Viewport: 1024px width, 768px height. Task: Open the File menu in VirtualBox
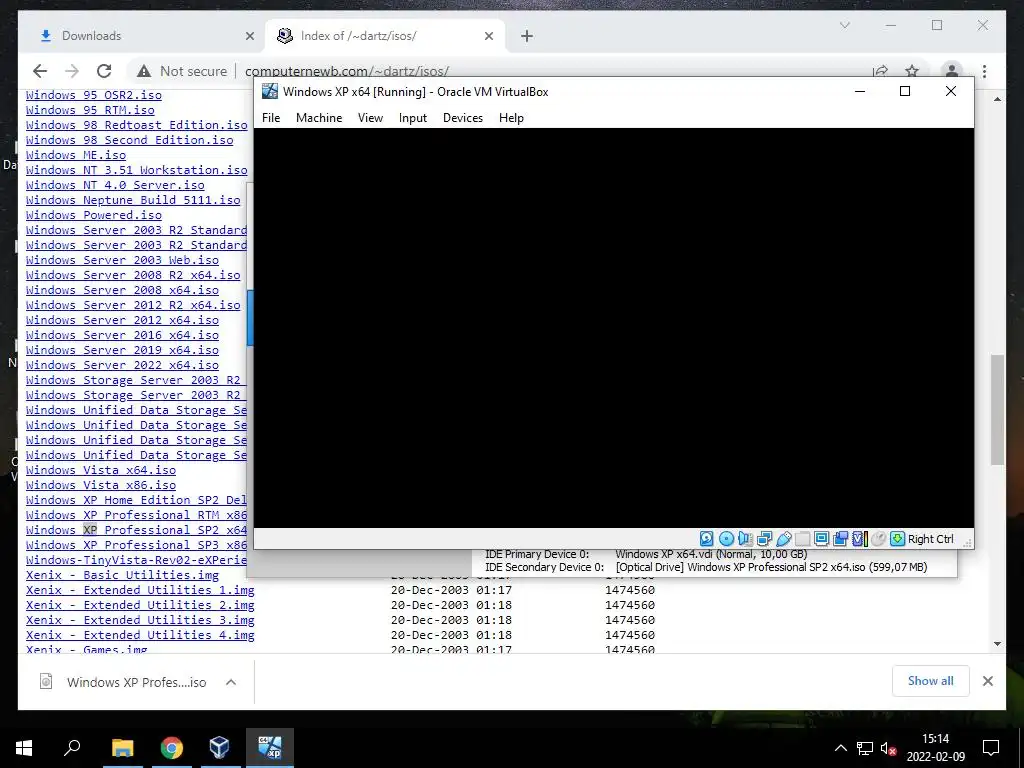coord(271,118)
